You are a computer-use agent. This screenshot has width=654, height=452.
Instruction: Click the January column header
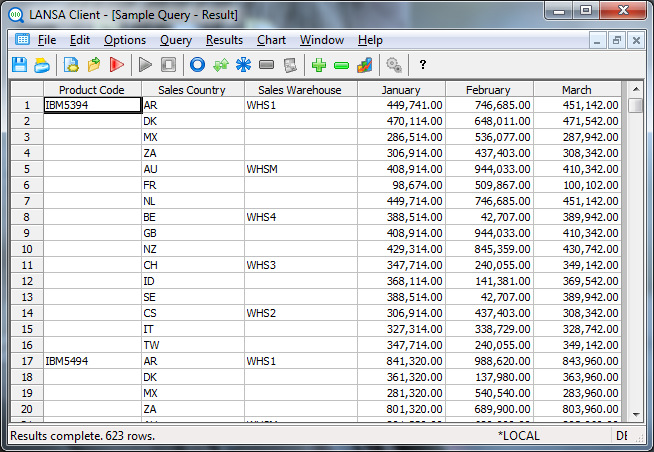(x=402, y=90)
